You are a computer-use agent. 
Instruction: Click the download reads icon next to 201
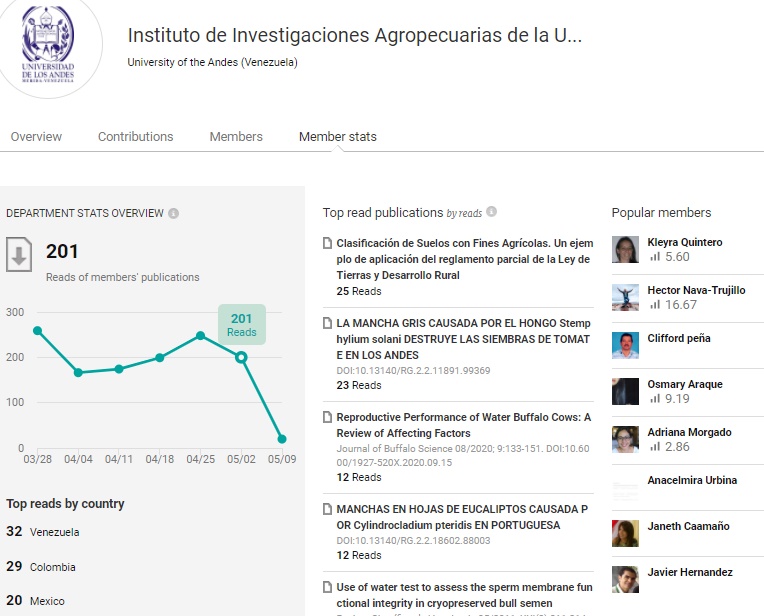19,254
